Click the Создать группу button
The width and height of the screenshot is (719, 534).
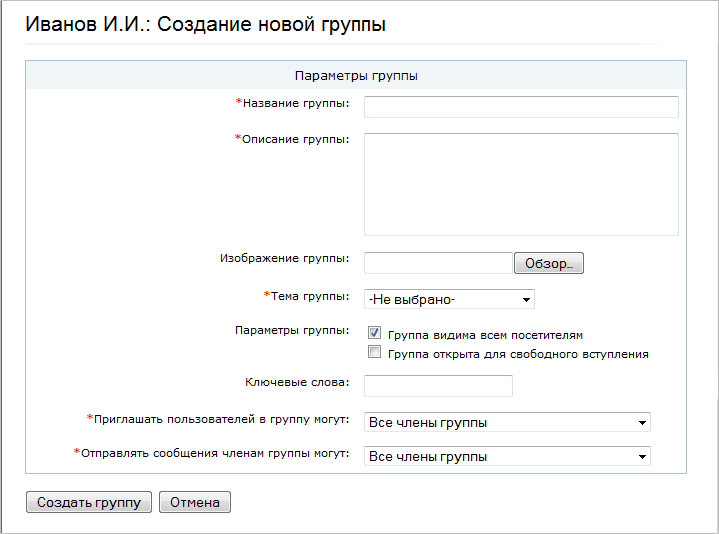coord(89,502)
